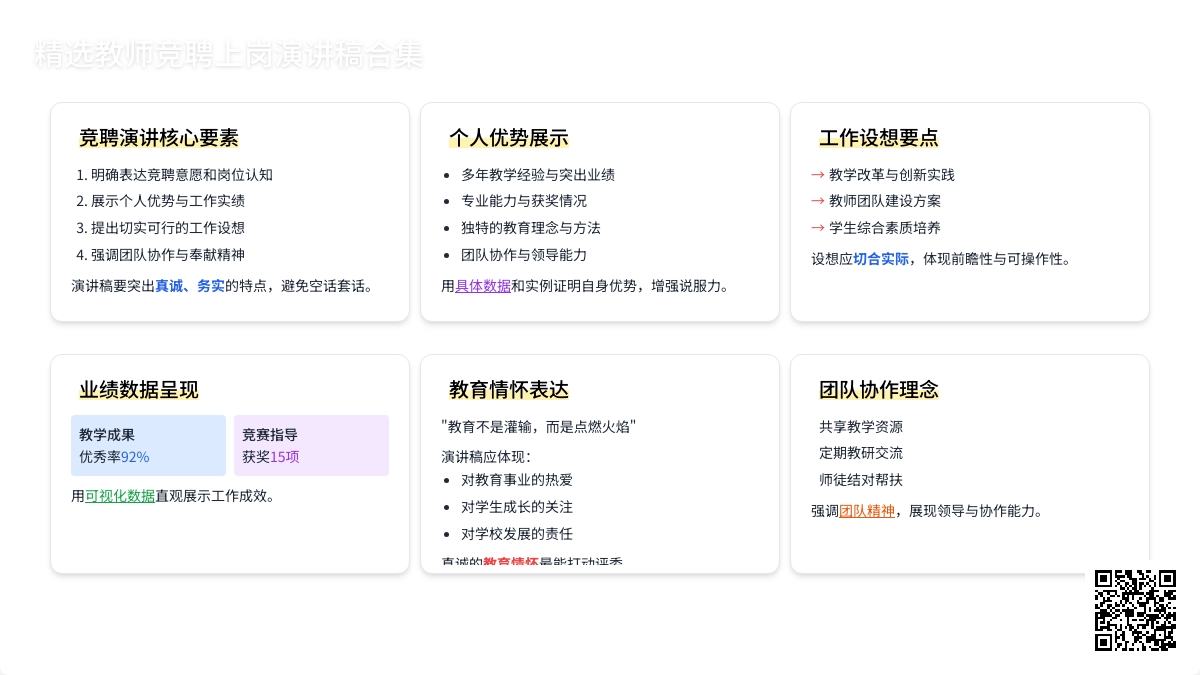The height and width of the screenshot is (675, 1200).
Task: Click text 演讲稿应体现：
Action: coord(486,457)
